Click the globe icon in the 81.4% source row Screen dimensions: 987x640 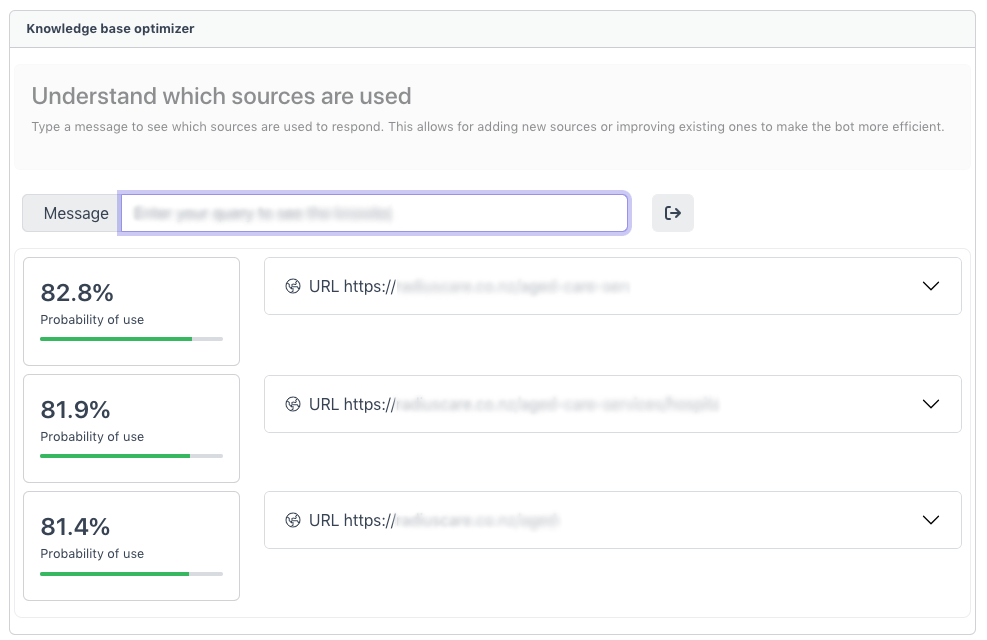[x=293, y=520]
